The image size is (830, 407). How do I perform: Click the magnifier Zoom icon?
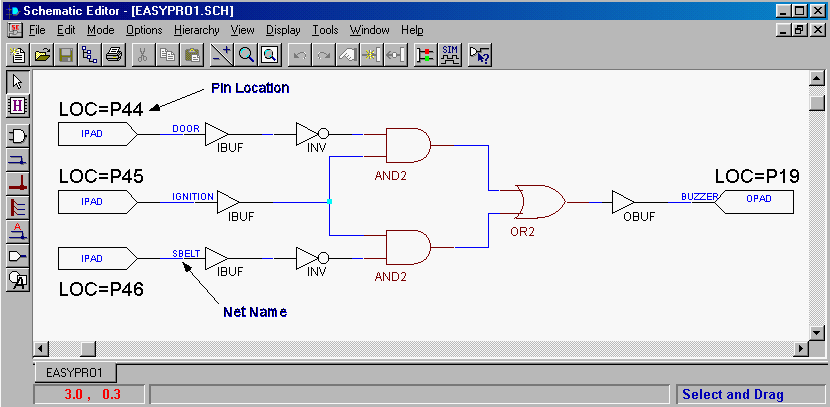(x=245, y=54)
